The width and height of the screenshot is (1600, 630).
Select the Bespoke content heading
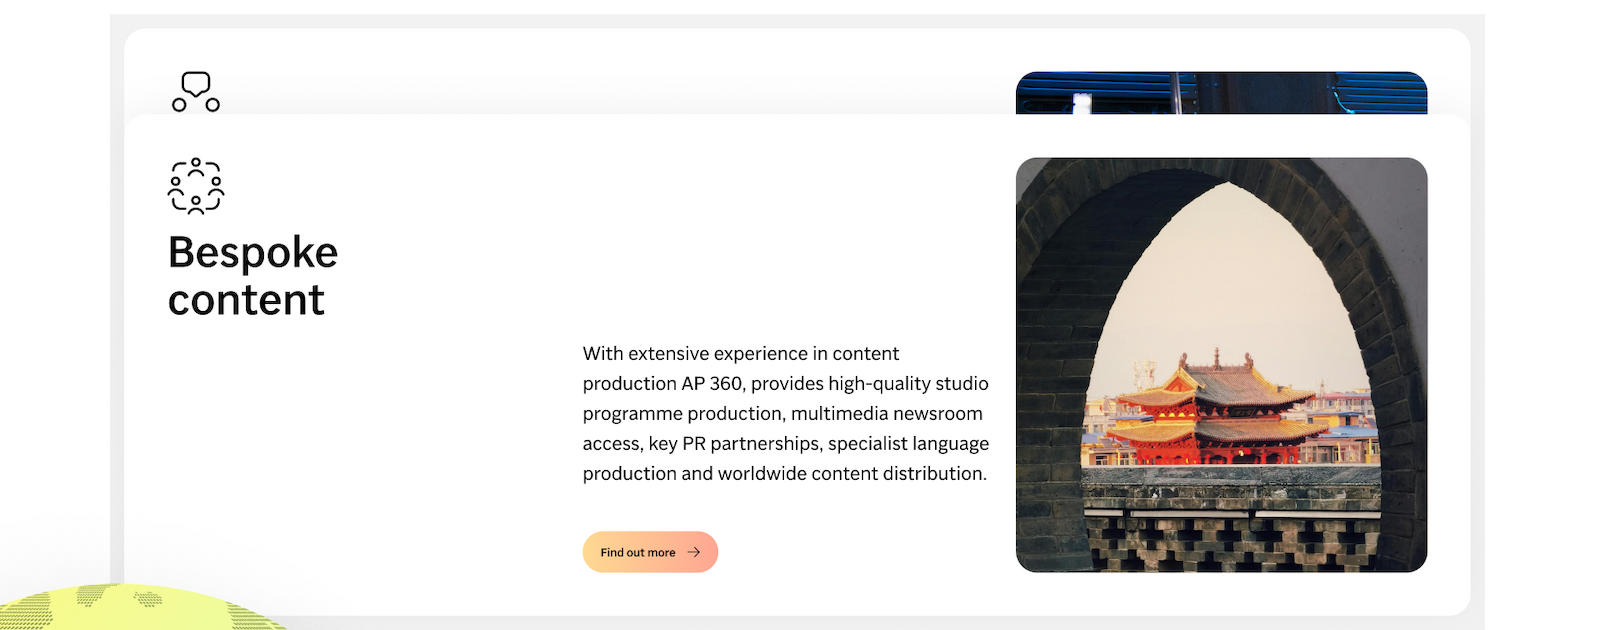[253, 276]
